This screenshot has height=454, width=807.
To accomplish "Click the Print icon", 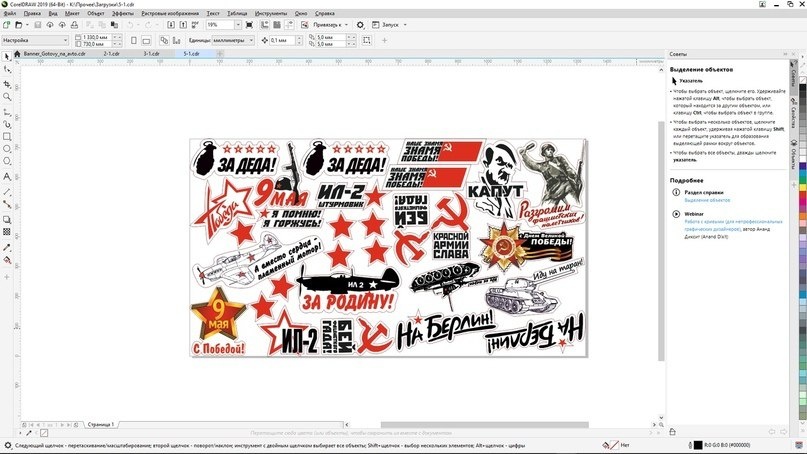I will [x=75, y=25].
